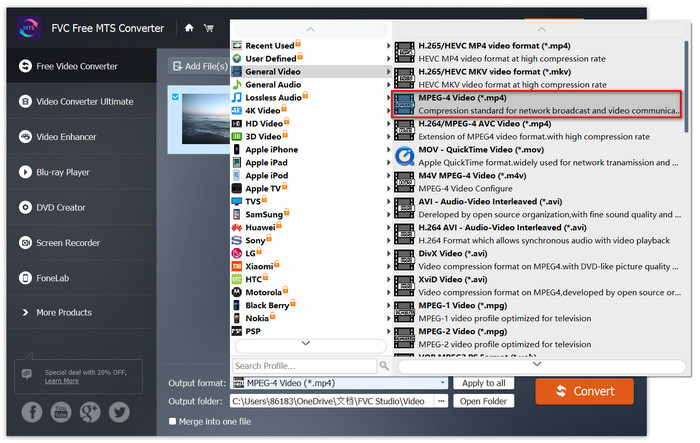Choose M4V MPEG-4 Video format
The height and width of the screenshot is (443, 700).
pyautogui.click(x=538, y=182)
